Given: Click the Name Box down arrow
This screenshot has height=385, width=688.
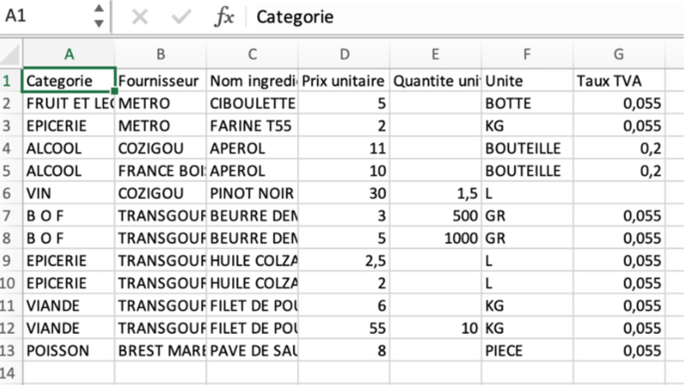Looking at the screenshot, I should coord(99,24).
